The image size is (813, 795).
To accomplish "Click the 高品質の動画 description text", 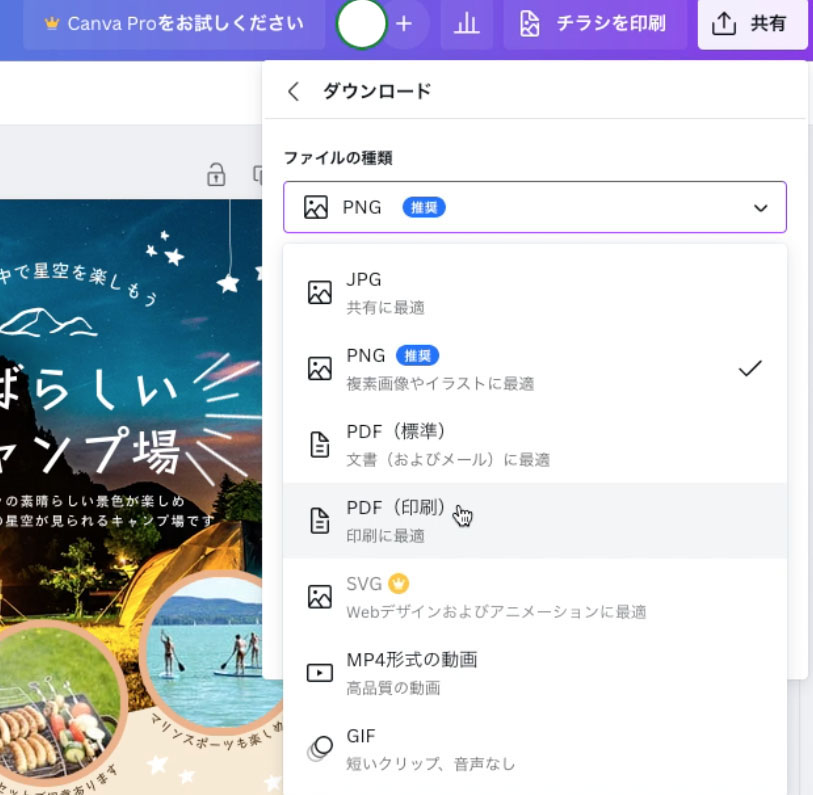I will 393,688.
